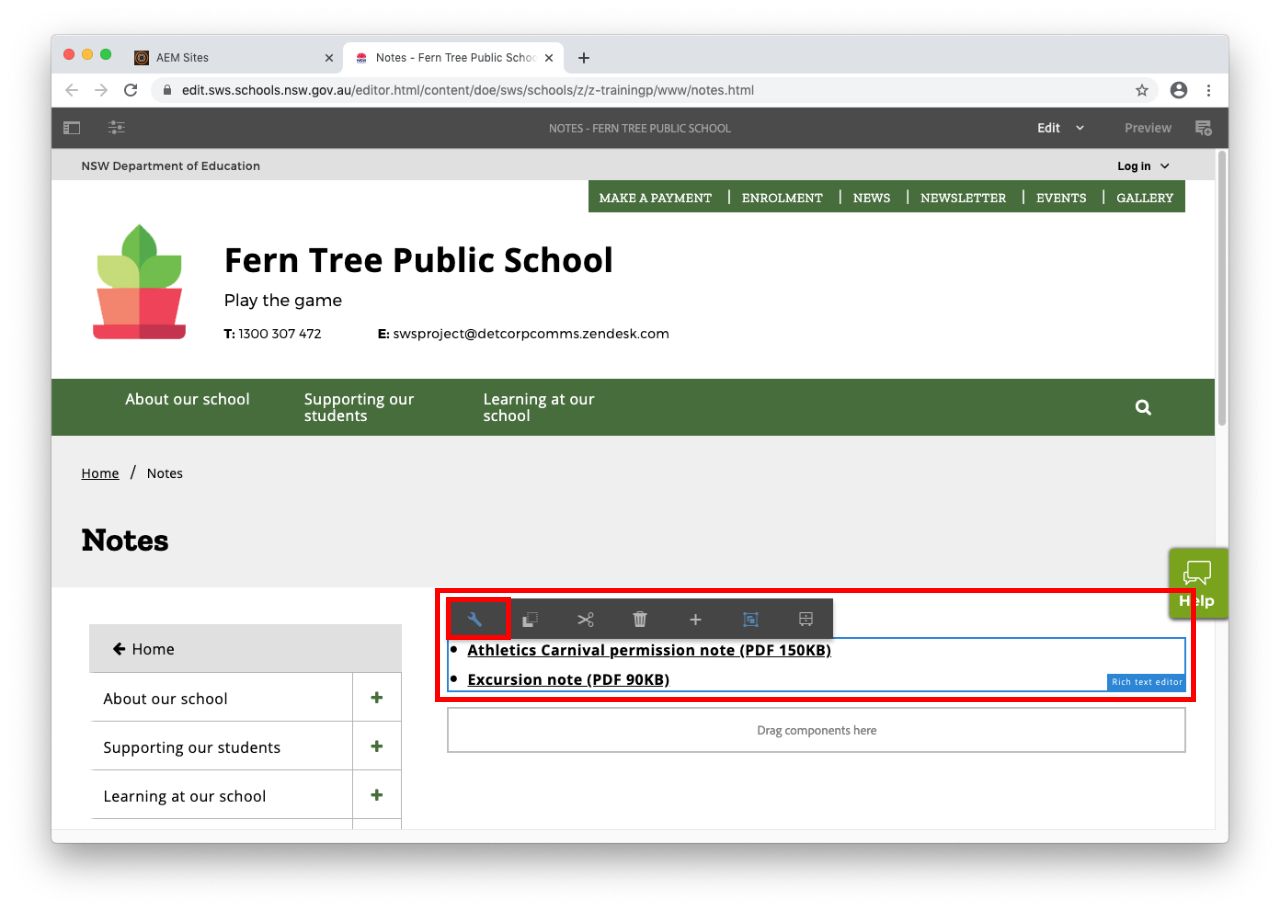Screen dimensions: 1280x911
Task: Follow the Home breadcrumb link
Action: coord(100,473)
